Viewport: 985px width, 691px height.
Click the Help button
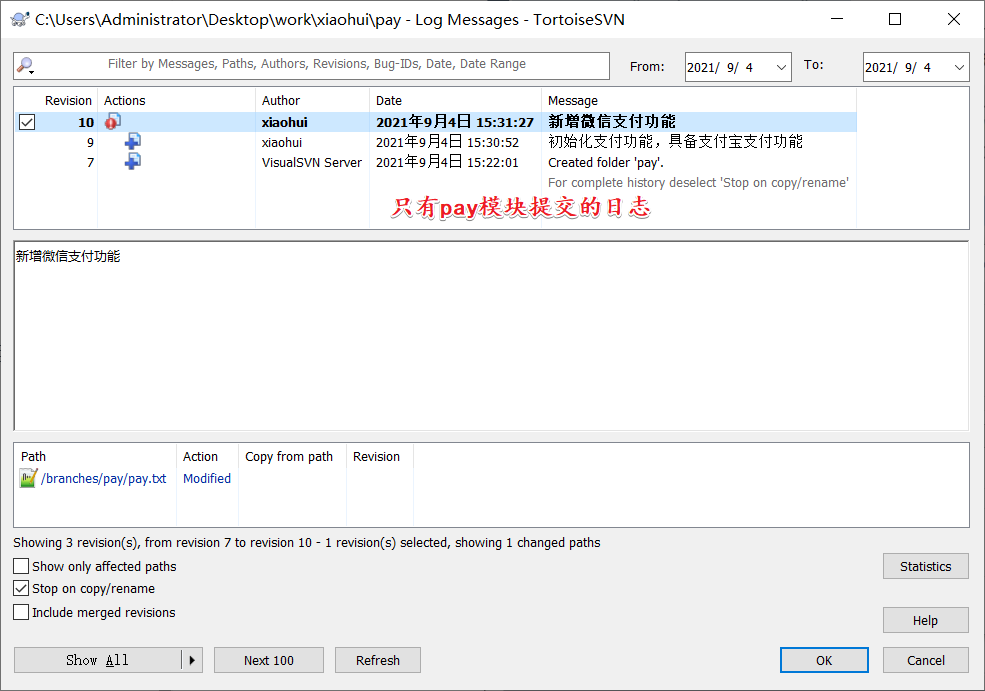925,620
